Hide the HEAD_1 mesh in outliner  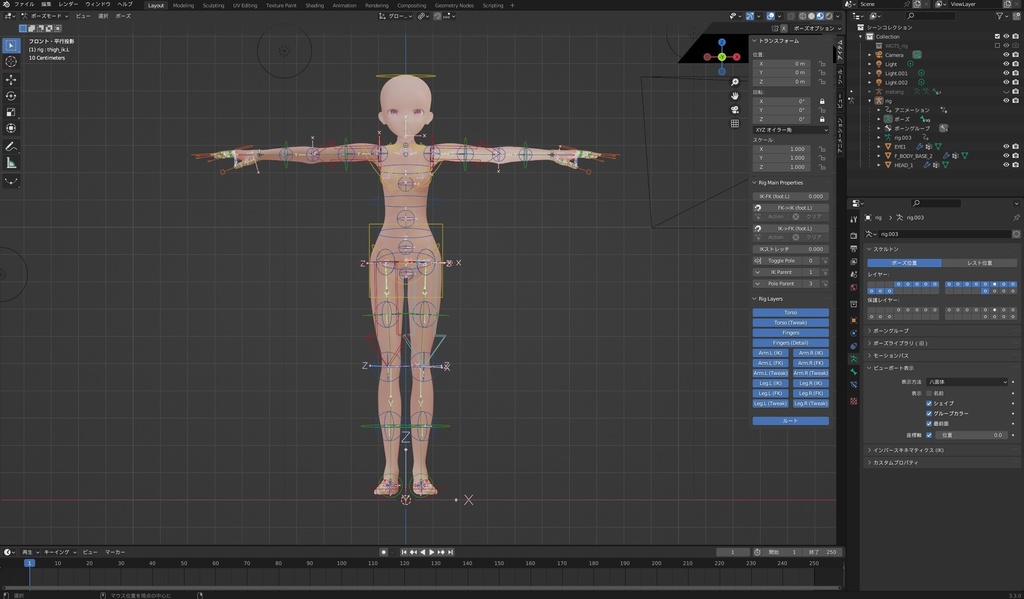pyautogui.click(x=1006, y=165)
